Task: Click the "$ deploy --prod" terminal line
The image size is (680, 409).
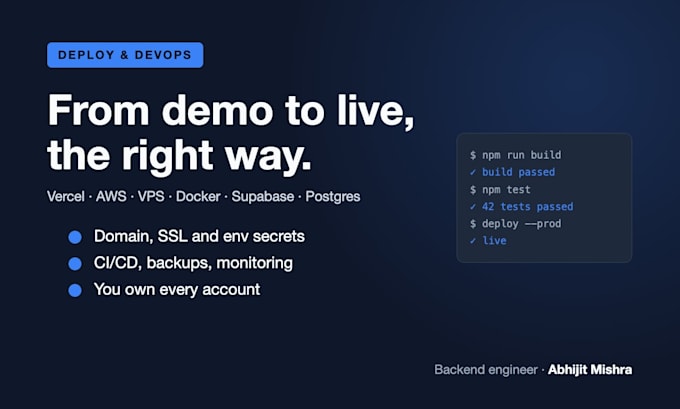Action: (516, 224)
